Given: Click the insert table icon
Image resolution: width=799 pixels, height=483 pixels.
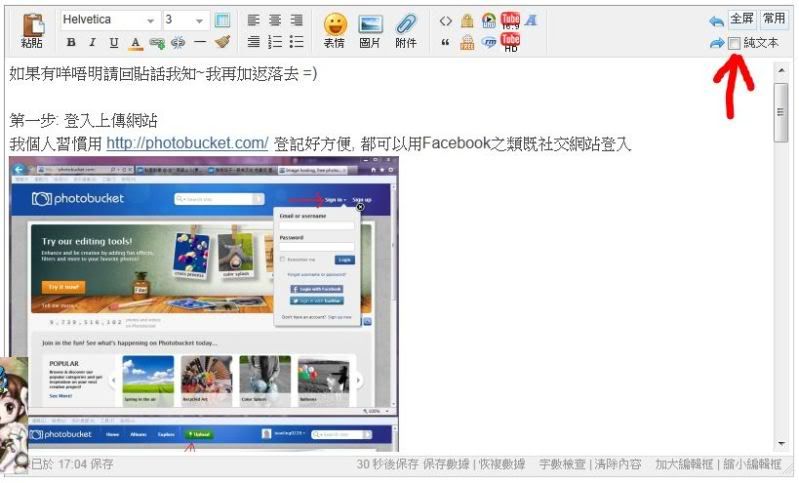Looking at the screenshot, I should point(222,20).
